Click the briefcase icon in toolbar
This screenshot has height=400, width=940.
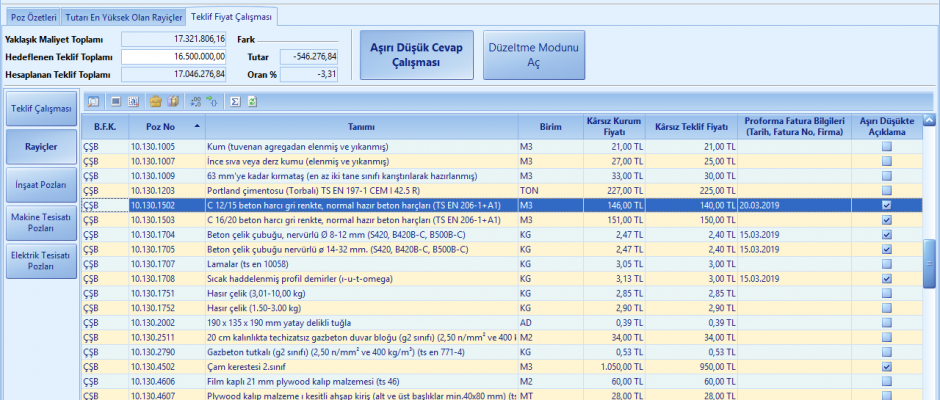pos(155,101)
